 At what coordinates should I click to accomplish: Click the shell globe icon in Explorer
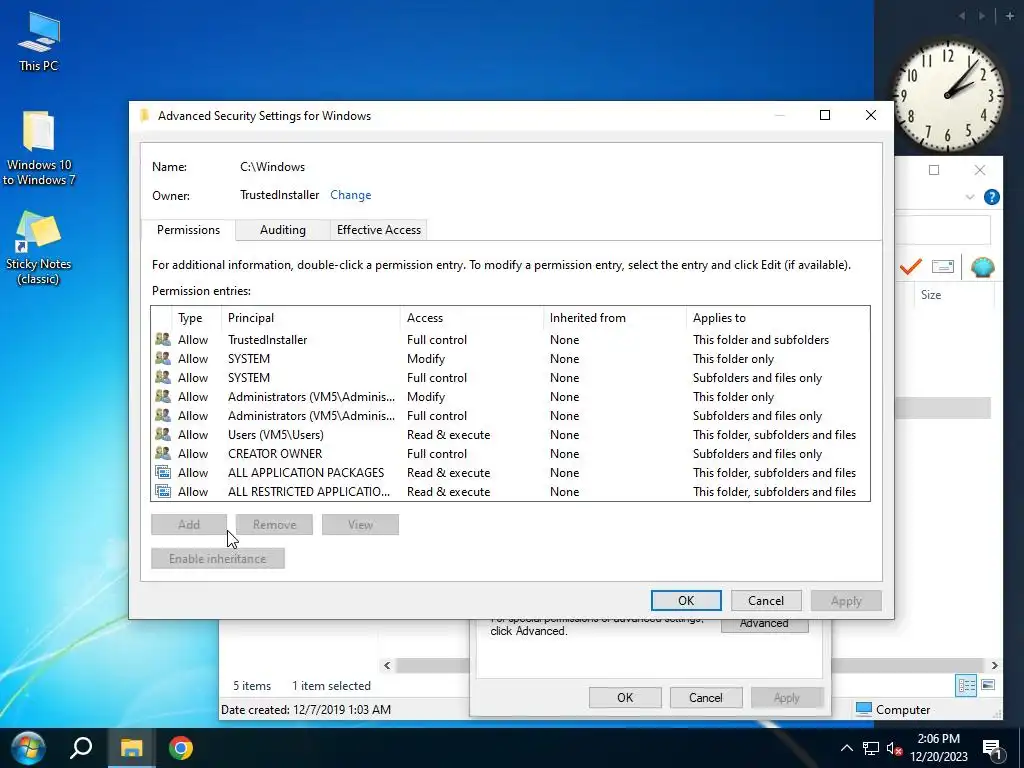(x=982, y=266)
